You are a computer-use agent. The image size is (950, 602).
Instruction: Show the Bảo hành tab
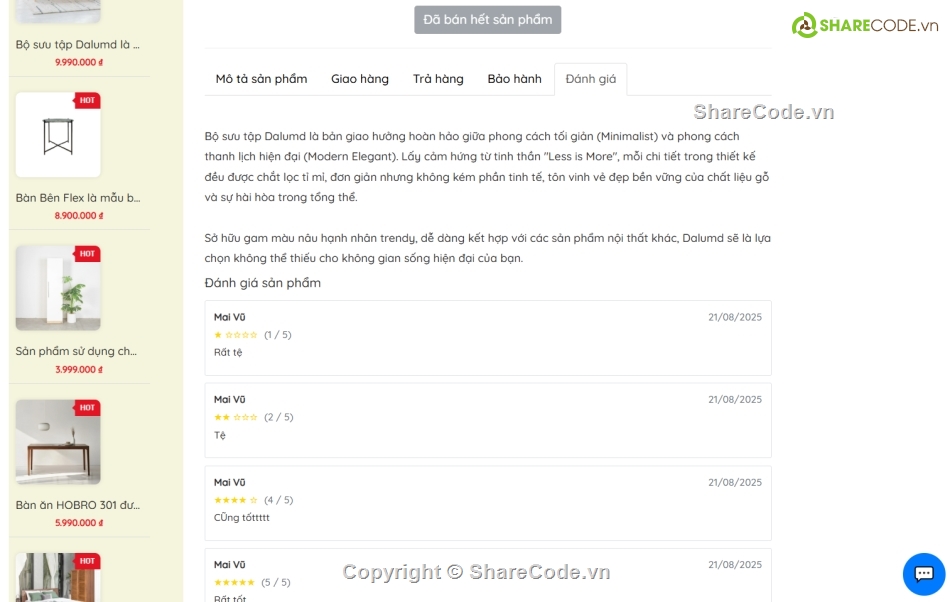514,79
